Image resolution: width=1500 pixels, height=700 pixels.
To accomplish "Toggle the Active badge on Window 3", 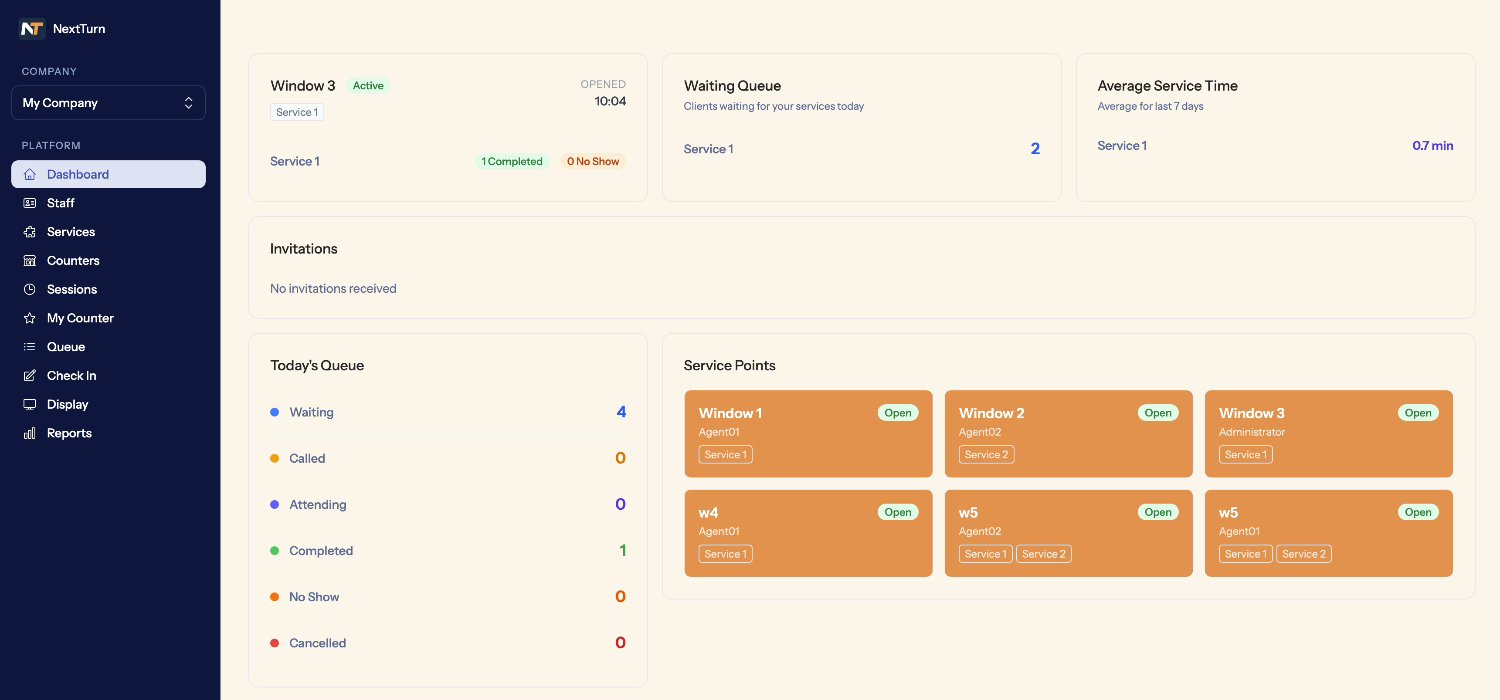I will point(368,86).
